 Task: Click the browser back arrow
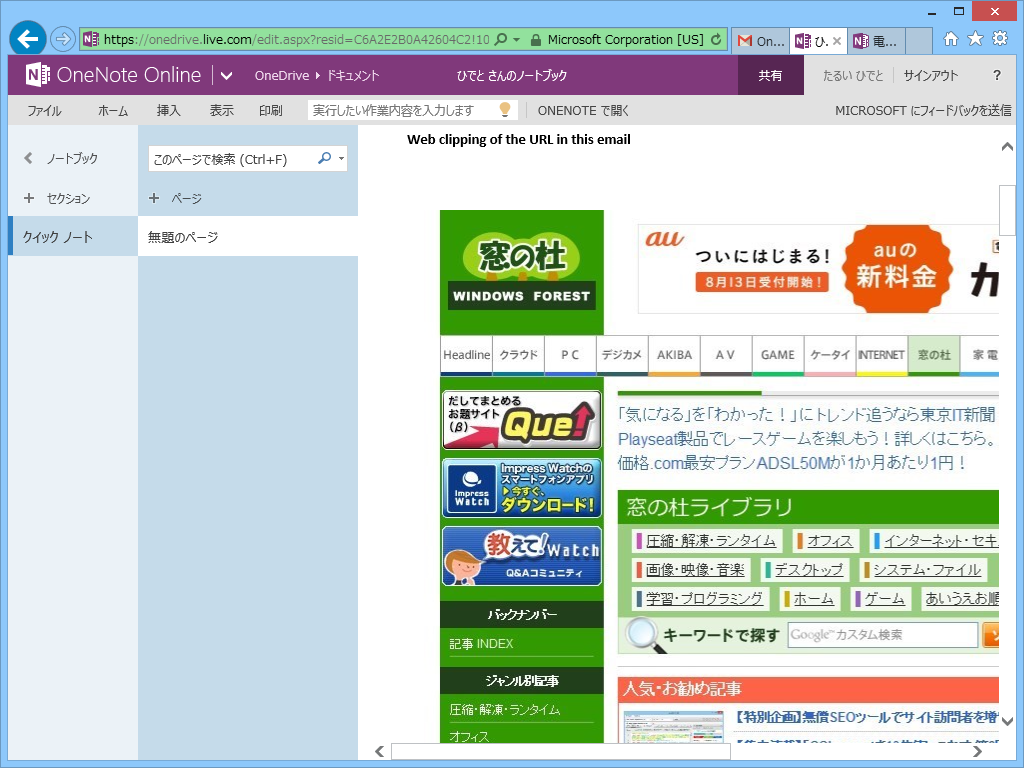pos(27,39)
